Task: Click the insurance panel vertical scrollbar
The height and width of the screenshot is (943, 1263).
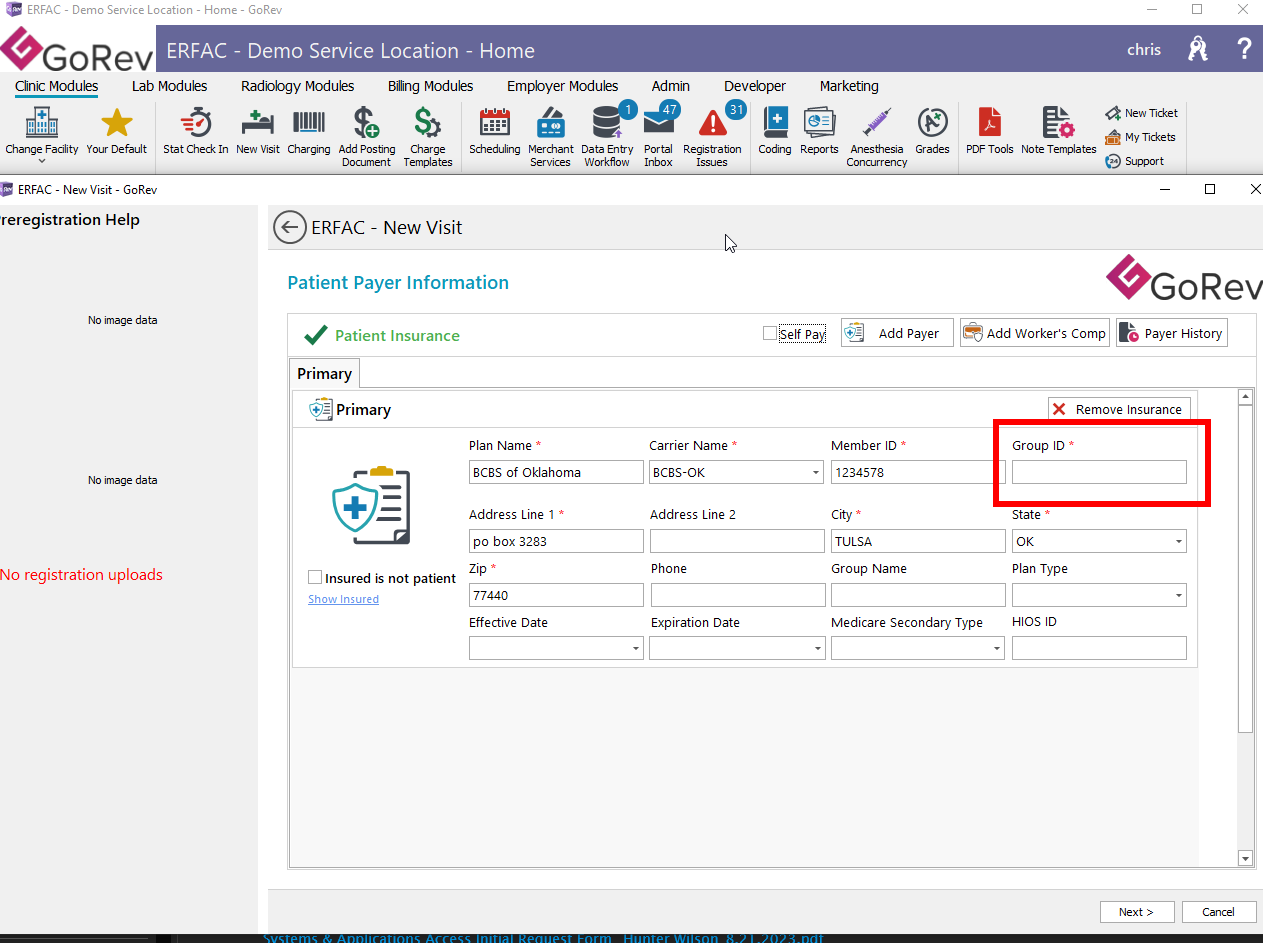Action: coord(1245,570)
